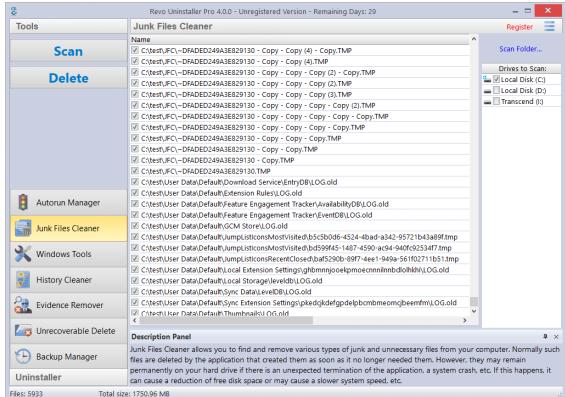Image resolution: width=565 pixels, height=397 pixels.
Task: Click the History Cleaner icon
Action: click(x=23, y=280)
